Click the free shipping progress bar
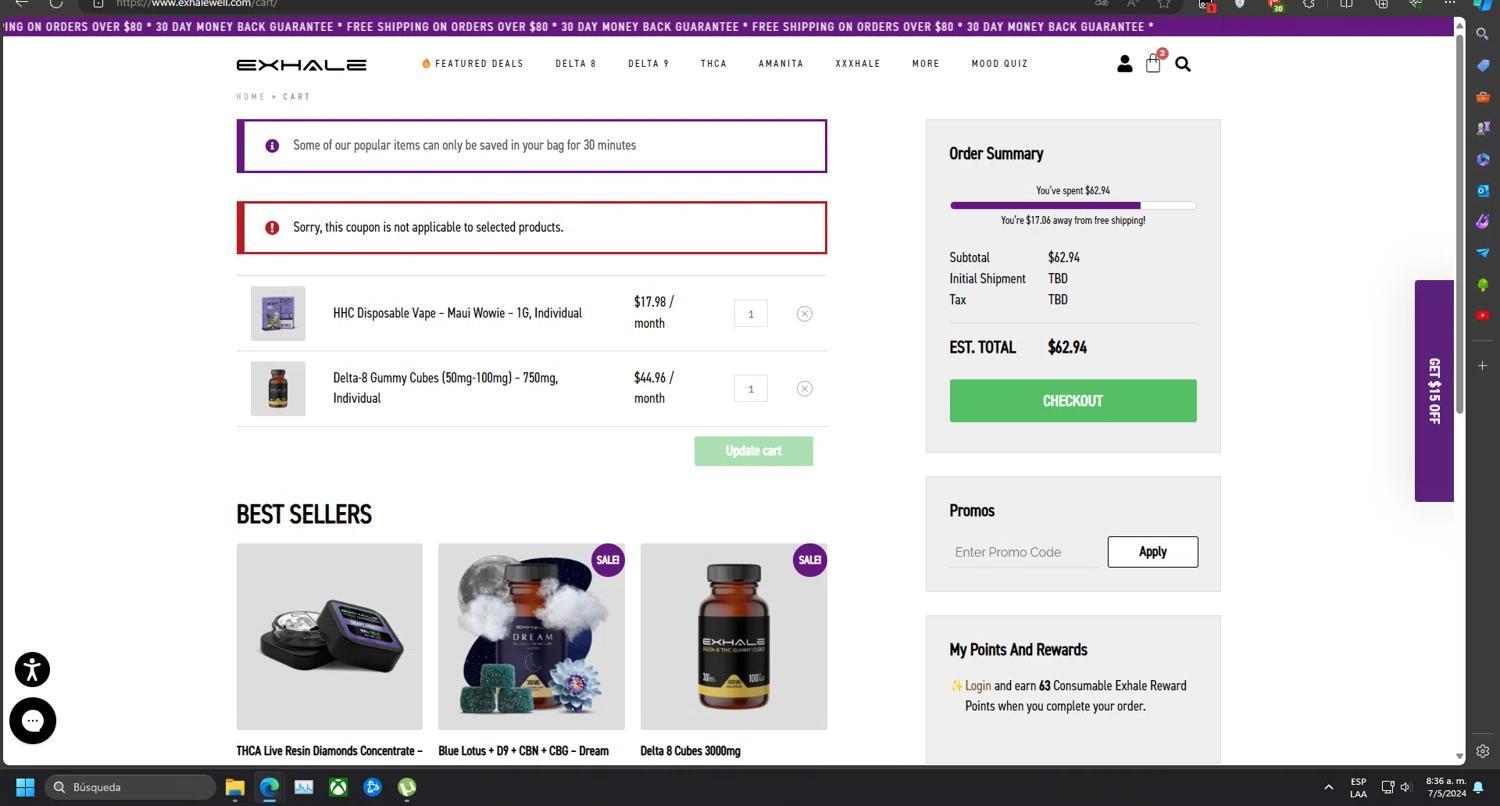 (1073, 206)
